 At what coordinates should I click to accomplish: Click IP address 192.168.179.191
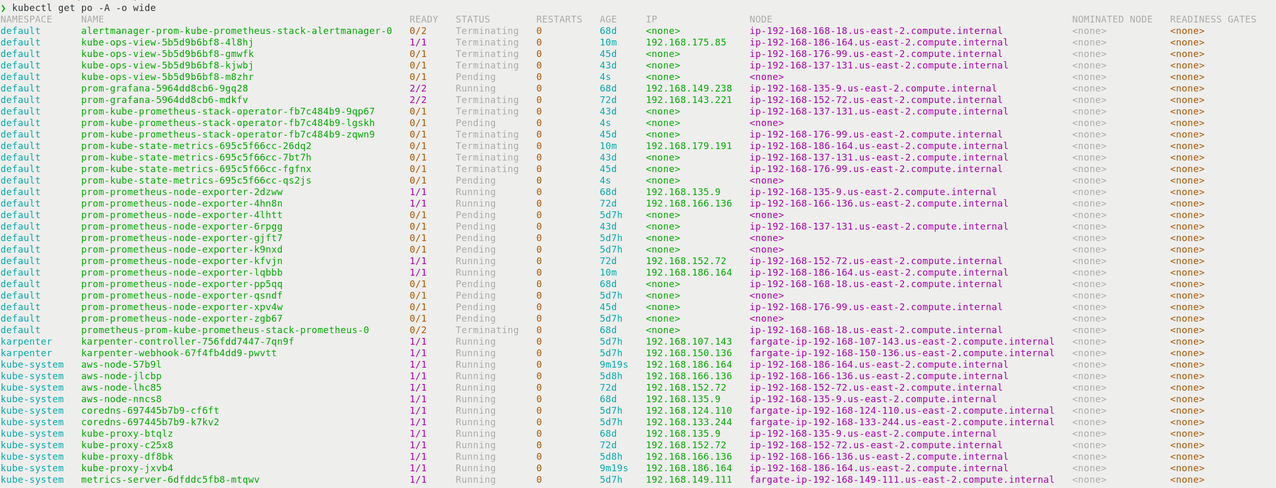point(689,146)
